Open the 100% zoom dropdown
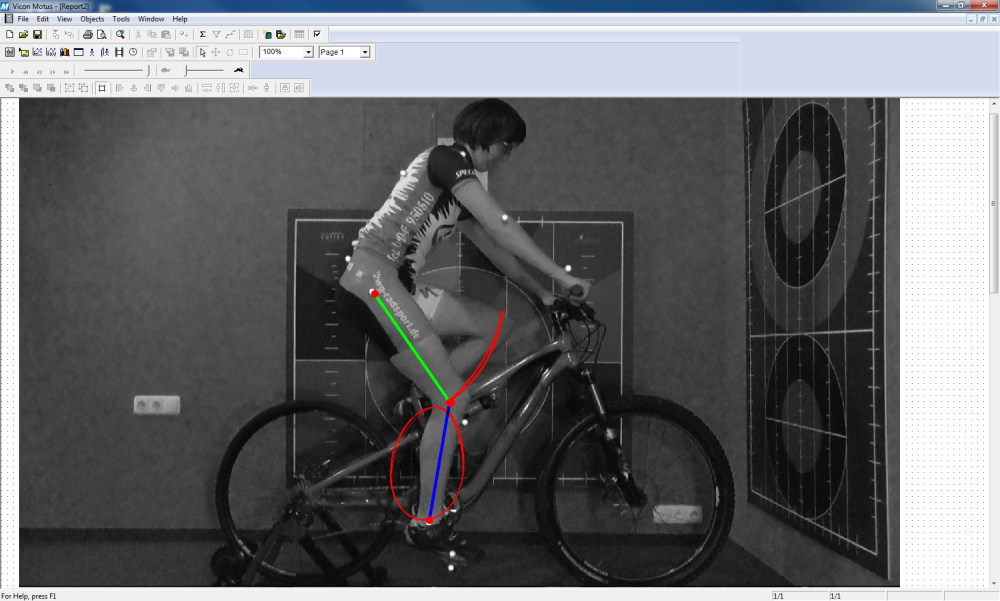Image resolution: width=1000 pixels, height=601 pixels. tap(308, 52)
